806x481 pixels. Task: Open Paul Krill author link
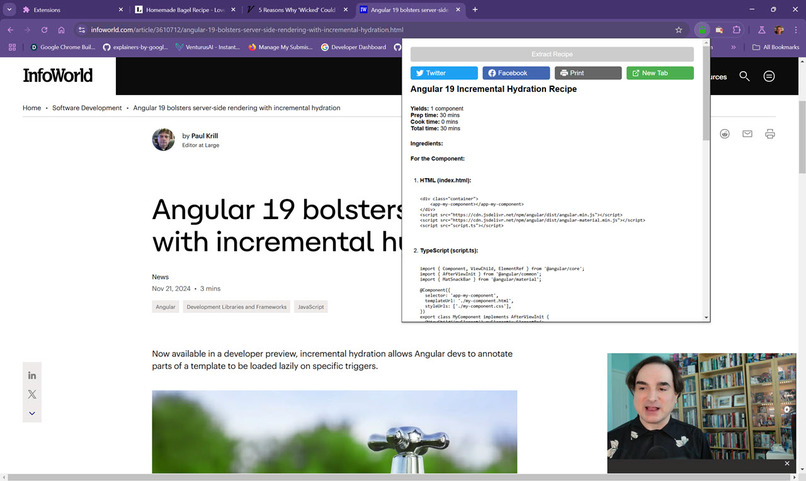pos(204,136)
